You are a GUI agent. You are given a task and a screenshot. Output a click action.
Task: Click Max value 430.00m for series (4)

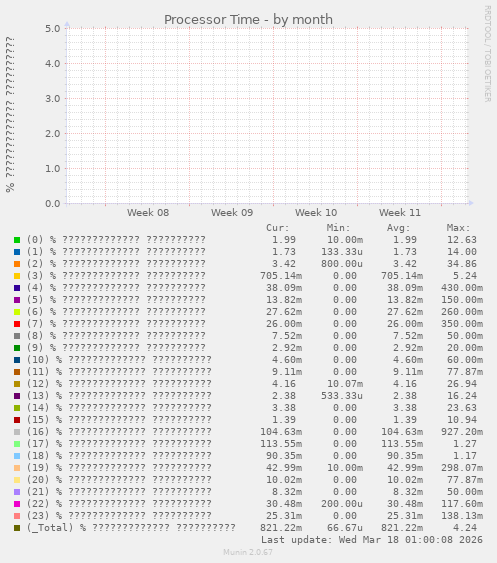pyautogui.click(x=462, y=288)
